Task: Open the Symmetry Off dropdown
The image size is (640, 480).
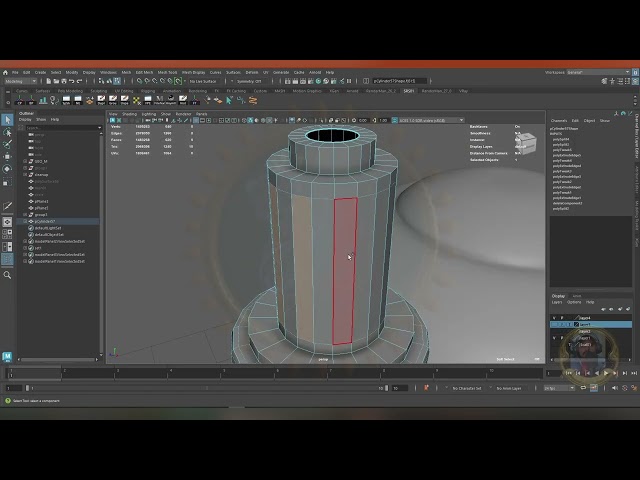Action: pyautogui.click(x=249, y=81)
